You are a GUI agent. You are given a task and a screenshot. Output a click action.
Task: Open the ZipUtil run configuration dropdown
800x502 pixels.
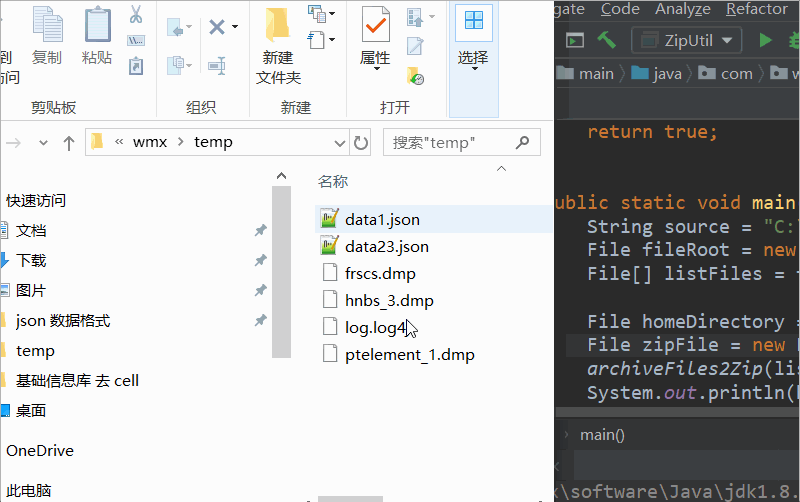(x=686, y=40)
